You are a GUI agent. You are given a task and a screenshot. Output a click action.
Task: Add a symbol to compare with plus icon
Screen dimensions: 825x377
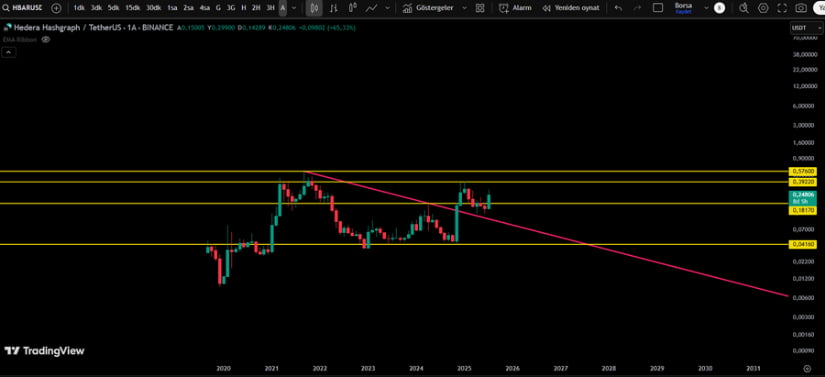(56, 8)
